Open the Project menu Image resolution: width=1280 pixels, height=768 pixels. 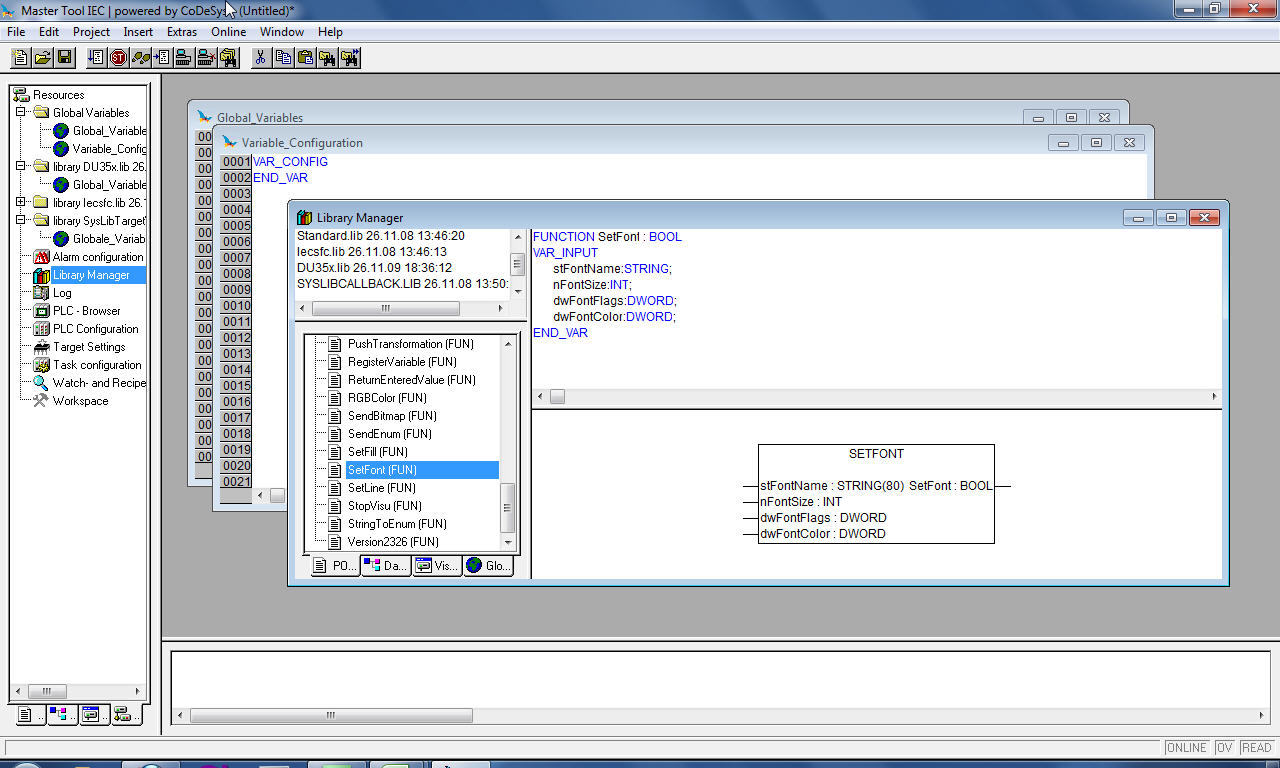point(91,32)
